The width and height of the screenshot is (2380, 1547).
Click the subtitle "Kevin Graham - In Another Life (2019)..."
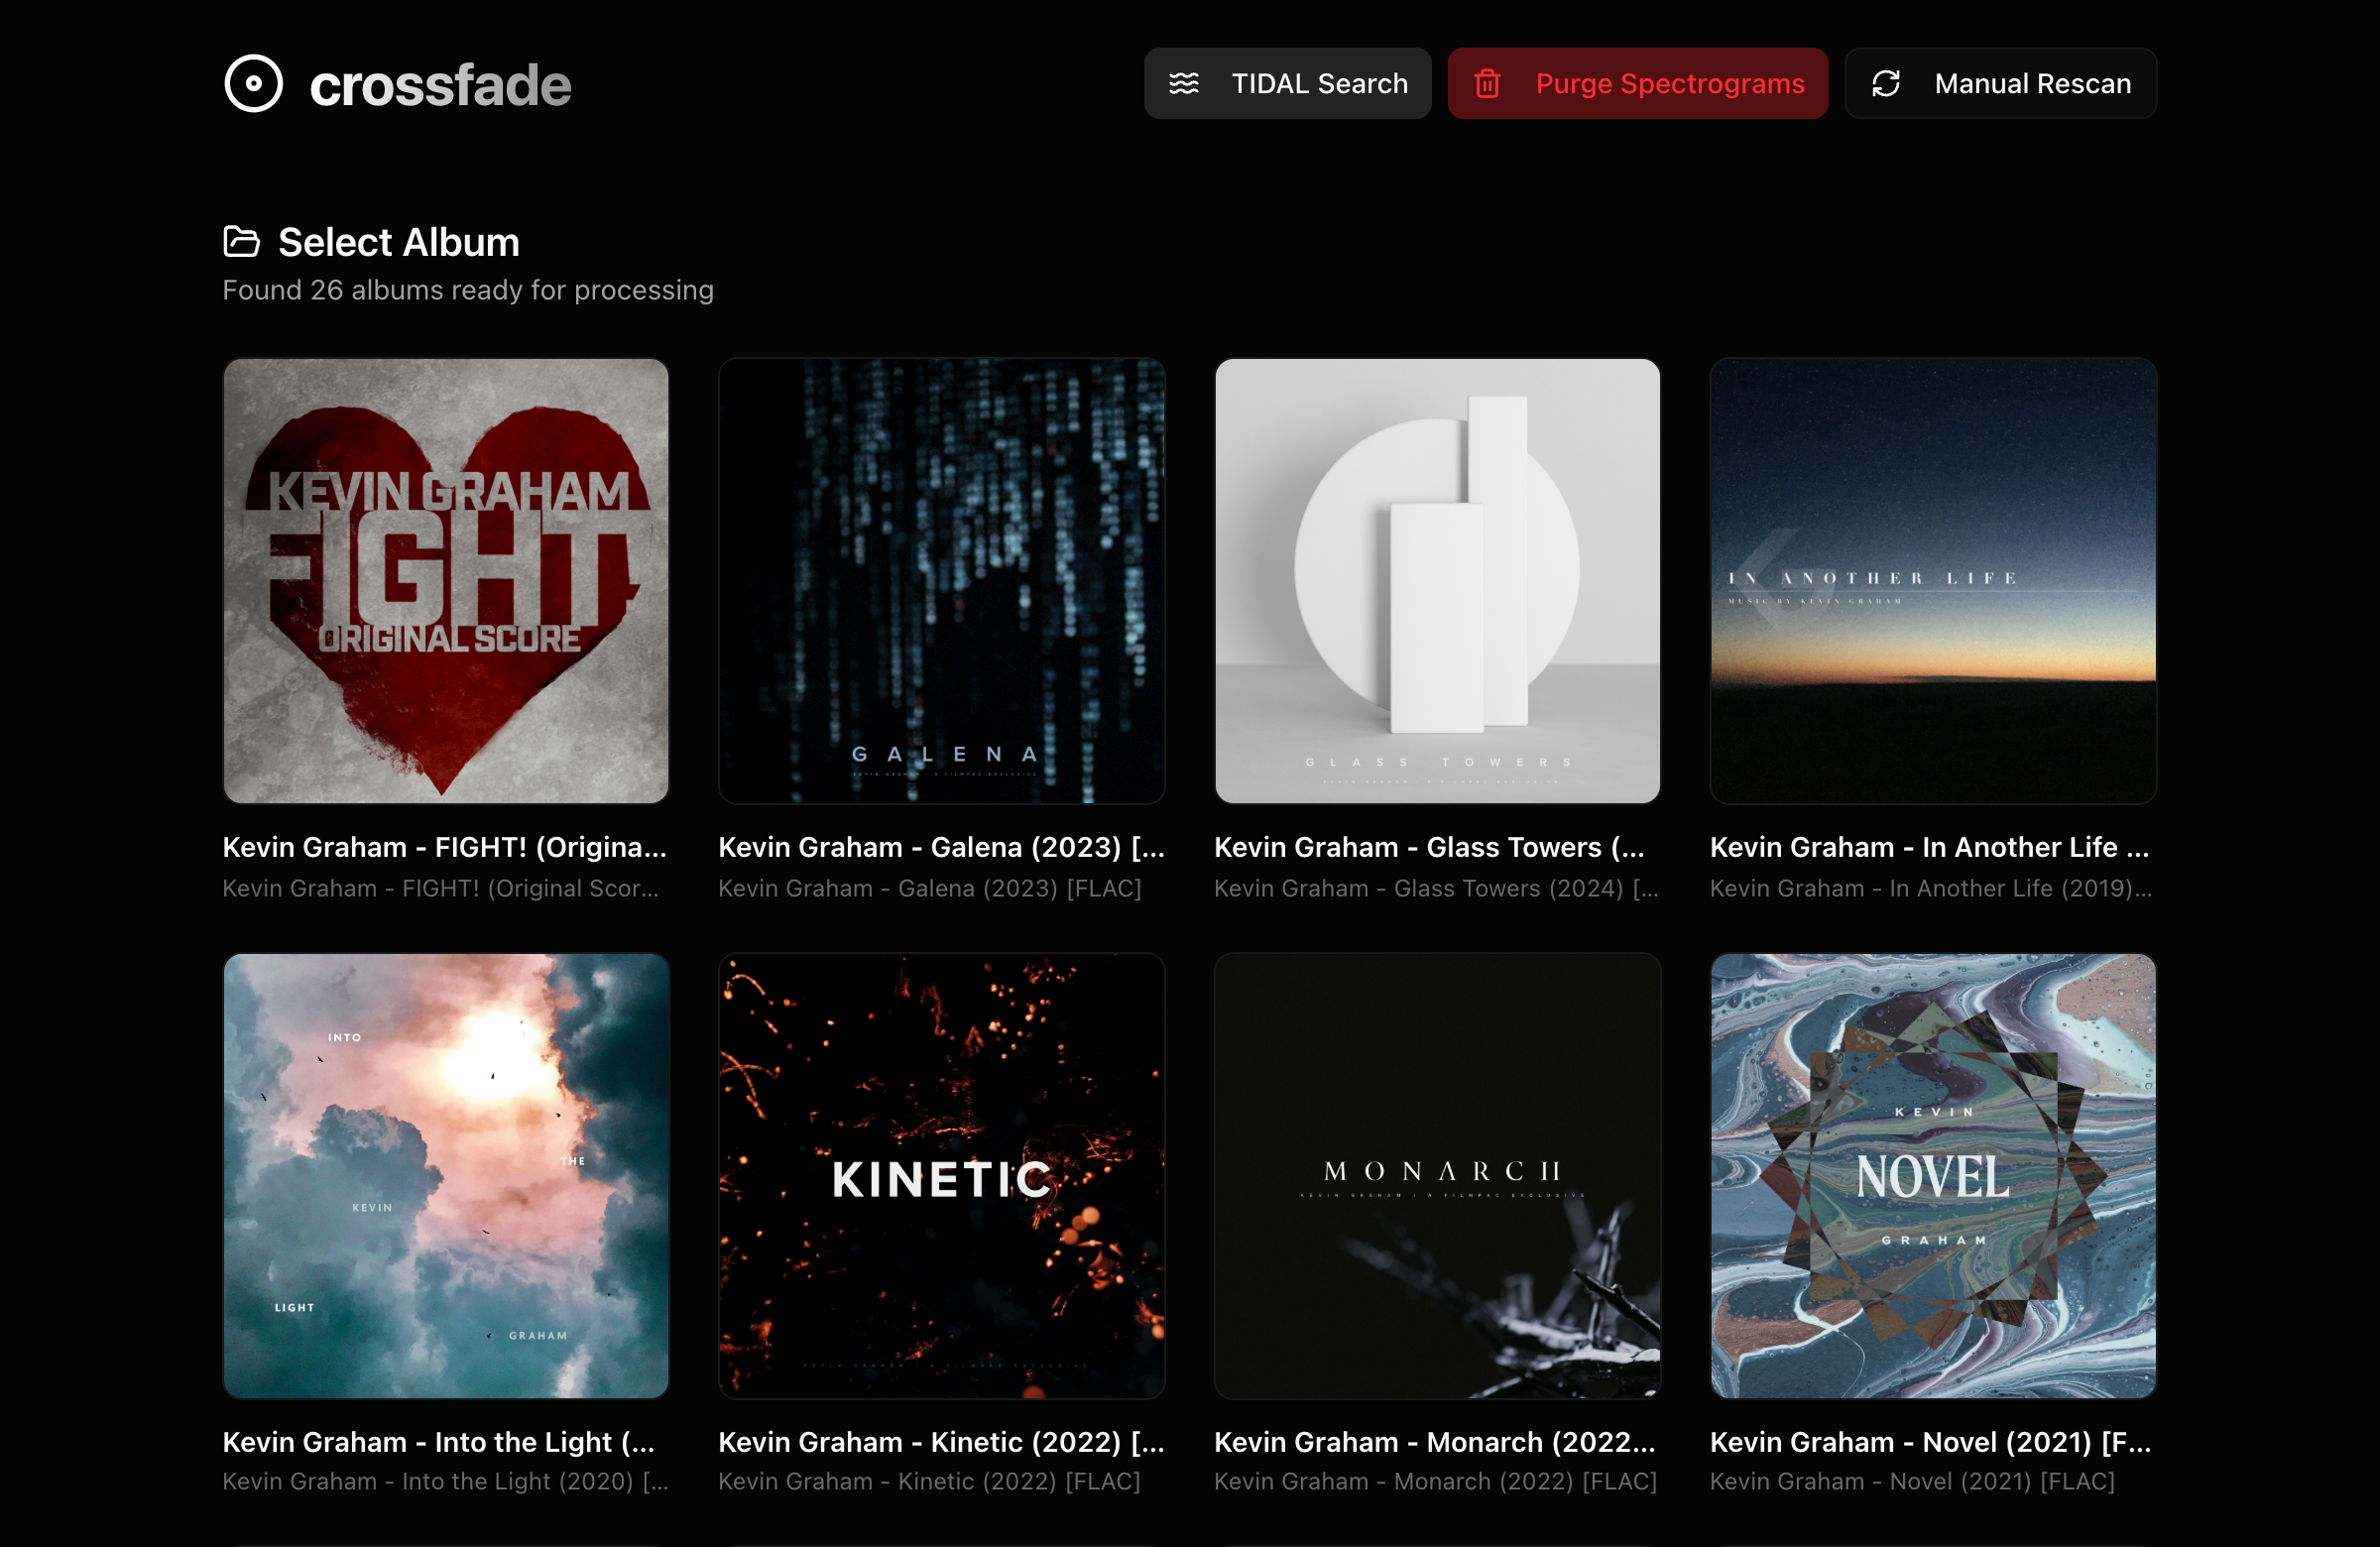pos(1932,888)
